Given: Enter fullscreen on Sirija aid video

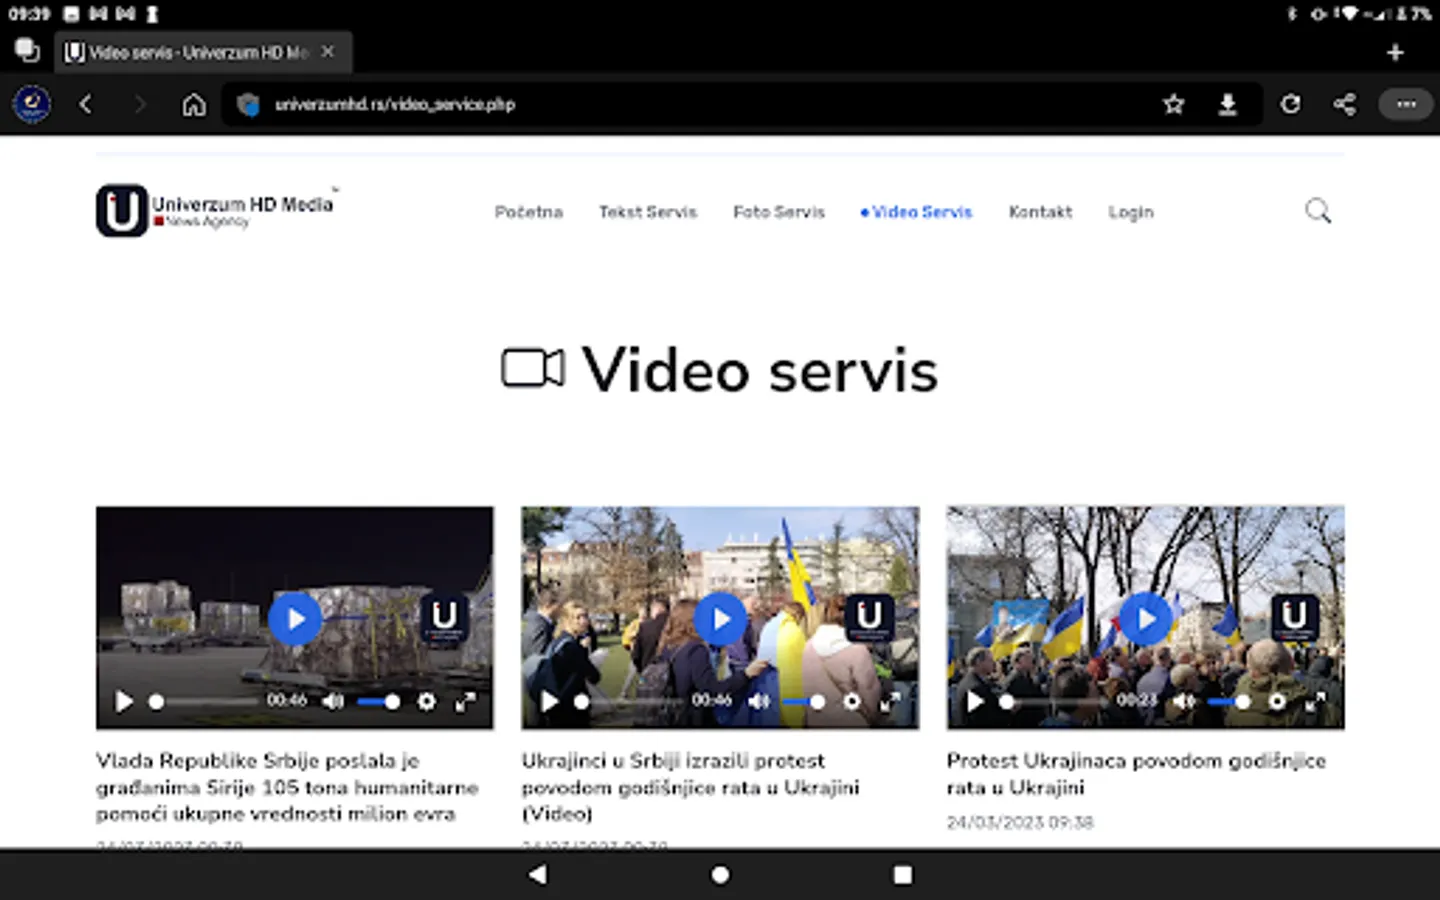Looking at the screenshot, I should point(465,701).
